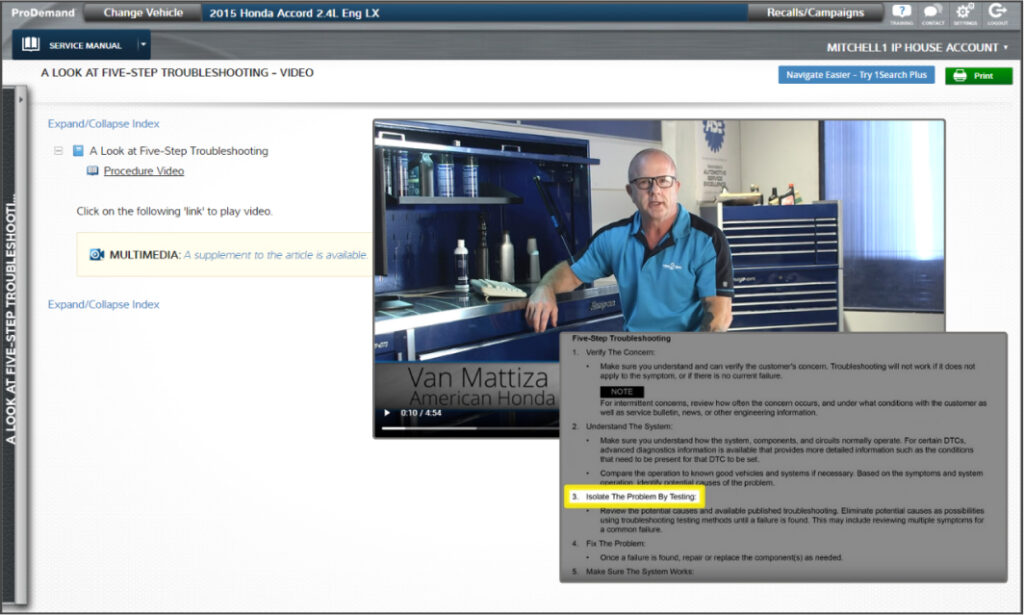Open the Training help icon
The image size is (1024, 615).
(903, 13)
